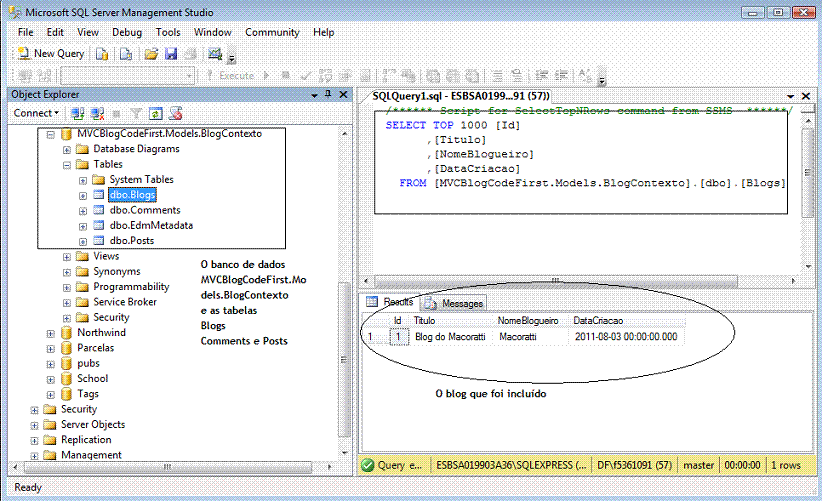Screen dimensions: 822x501
Task: Click the New Query toolbar button
Action: [x=51, y=53]
